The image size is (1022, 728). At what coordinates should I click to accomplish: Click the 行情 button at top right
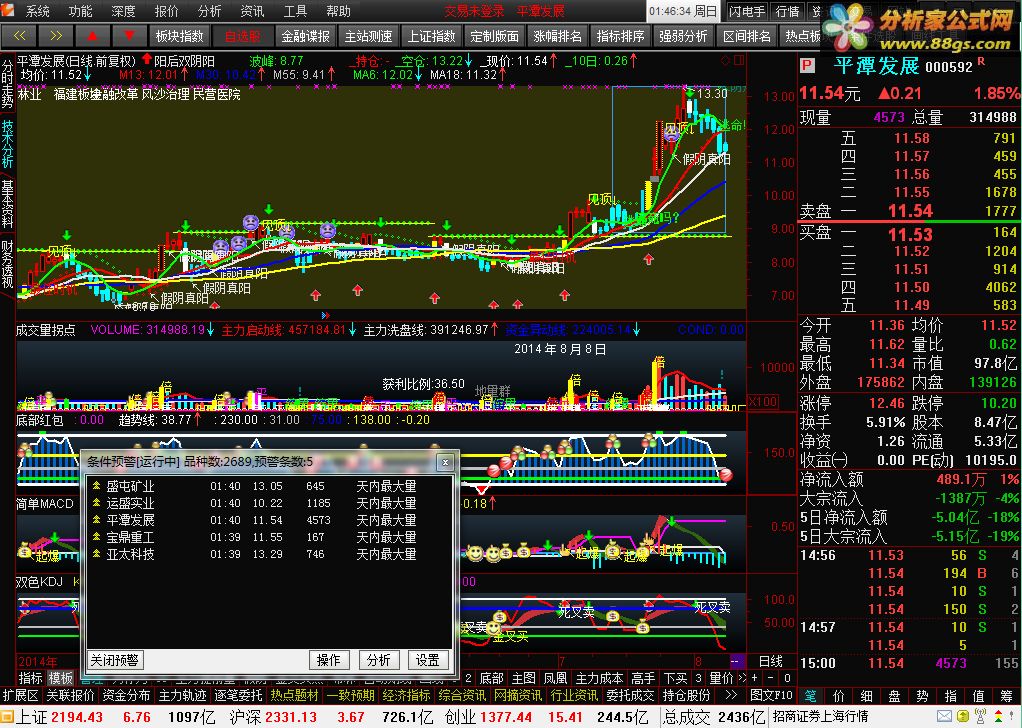(x=787, y=11)
